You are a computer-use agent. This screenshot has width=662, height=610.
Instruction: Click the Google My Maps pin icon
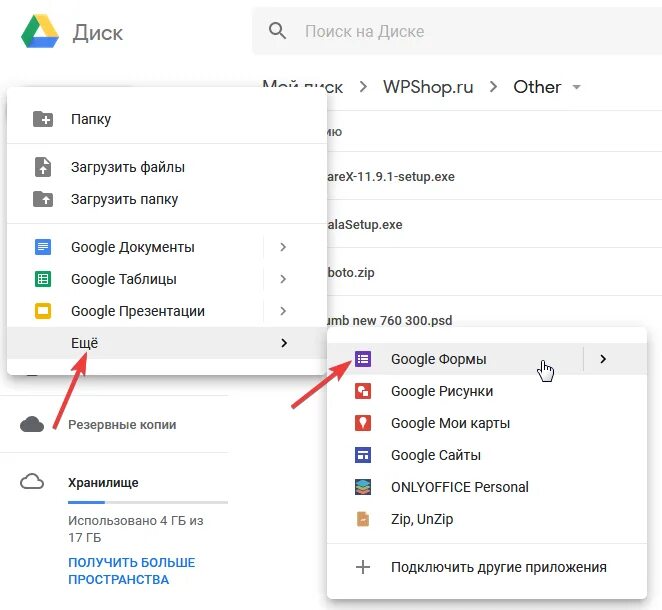point(363,423)
